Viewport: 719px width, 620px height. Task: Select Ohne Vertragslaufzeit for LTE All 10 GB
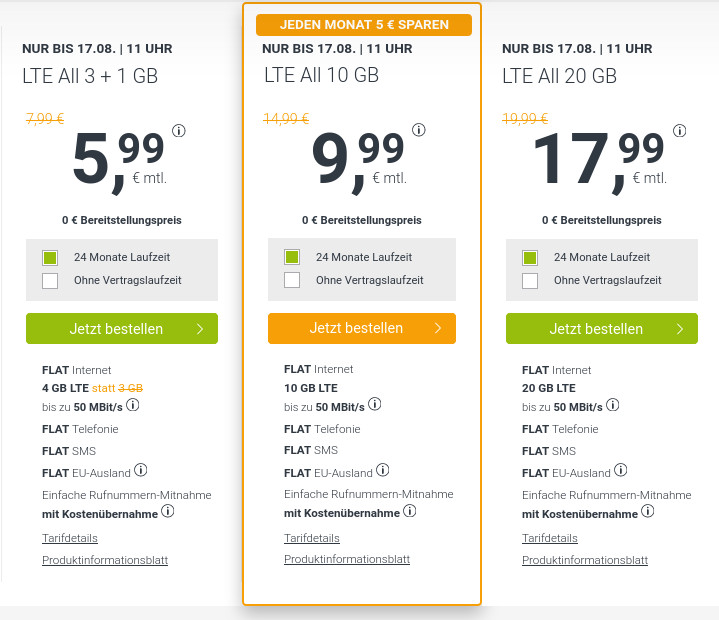coord(293,280)
